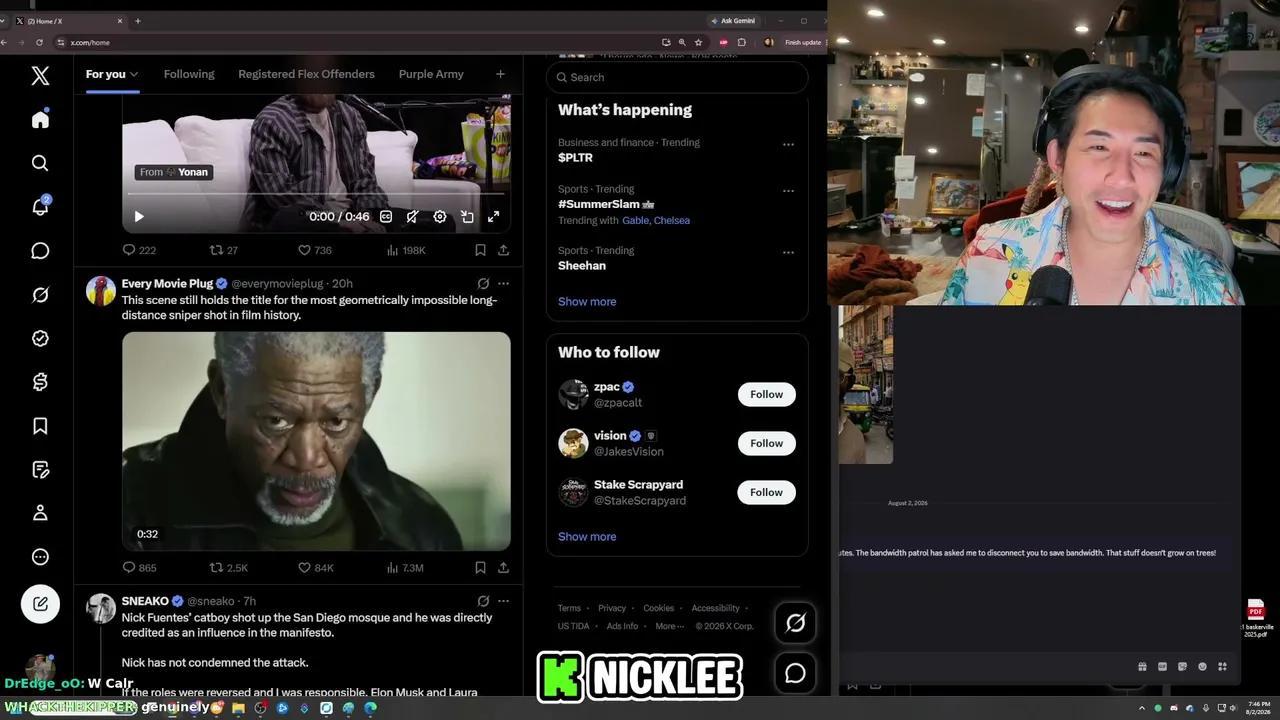
Task: Reply to Every Movie Plug post
Action: (139, 568)
